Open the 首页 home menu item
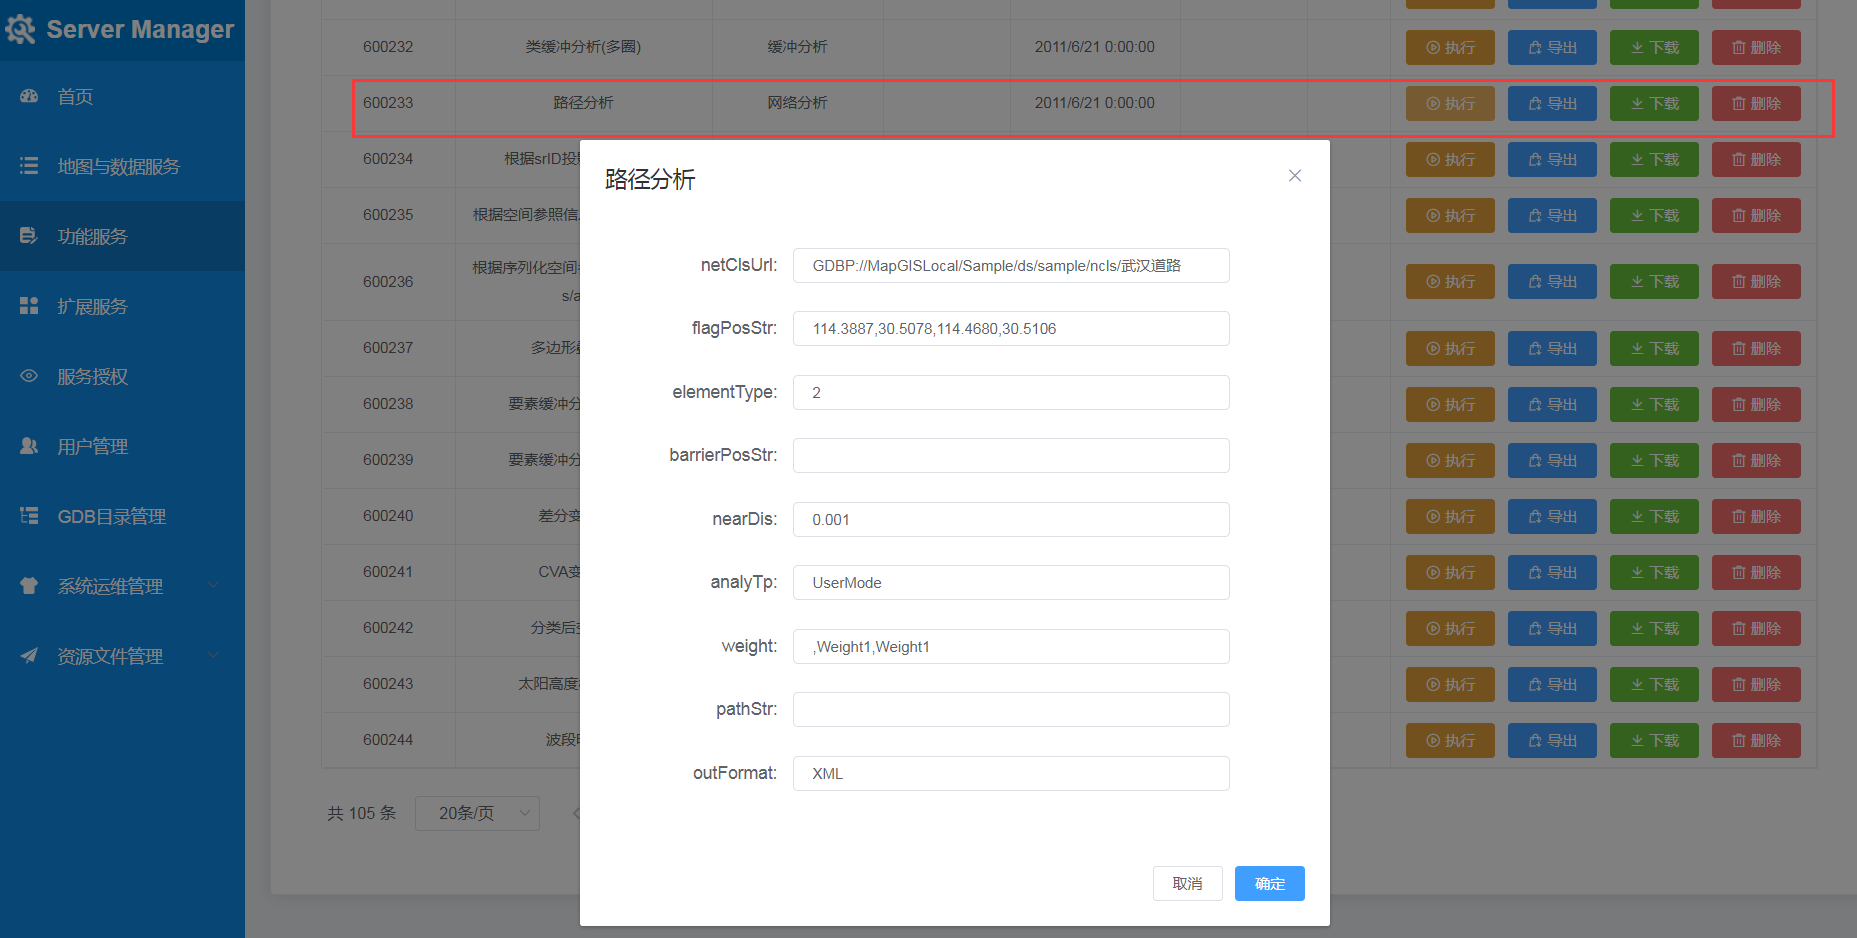The height and width of the screenshot is (938, 1857). [122, 96]
